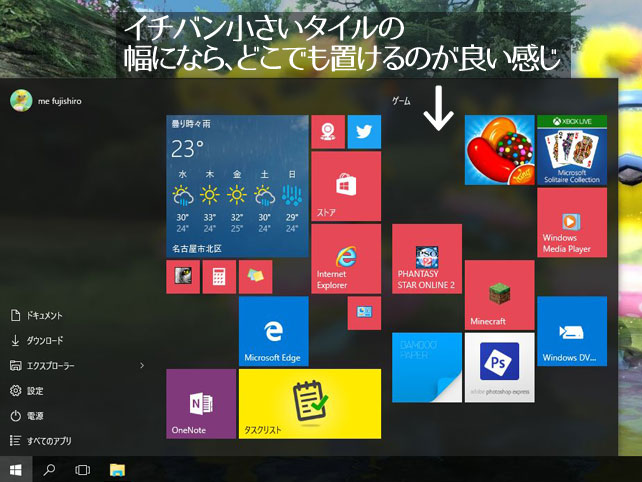Expand the エクスプローラー jump list arrow
Image resolution: width=642 pixels, height=482 pixels.
pyautogui.click(x=142, y=365)
